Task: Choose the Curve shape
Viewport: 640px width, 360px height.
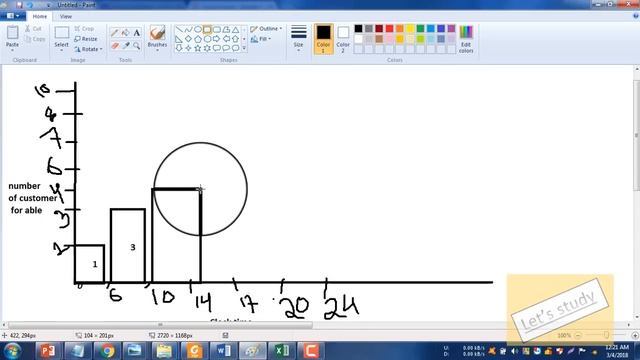Action: tap(188, 30)
